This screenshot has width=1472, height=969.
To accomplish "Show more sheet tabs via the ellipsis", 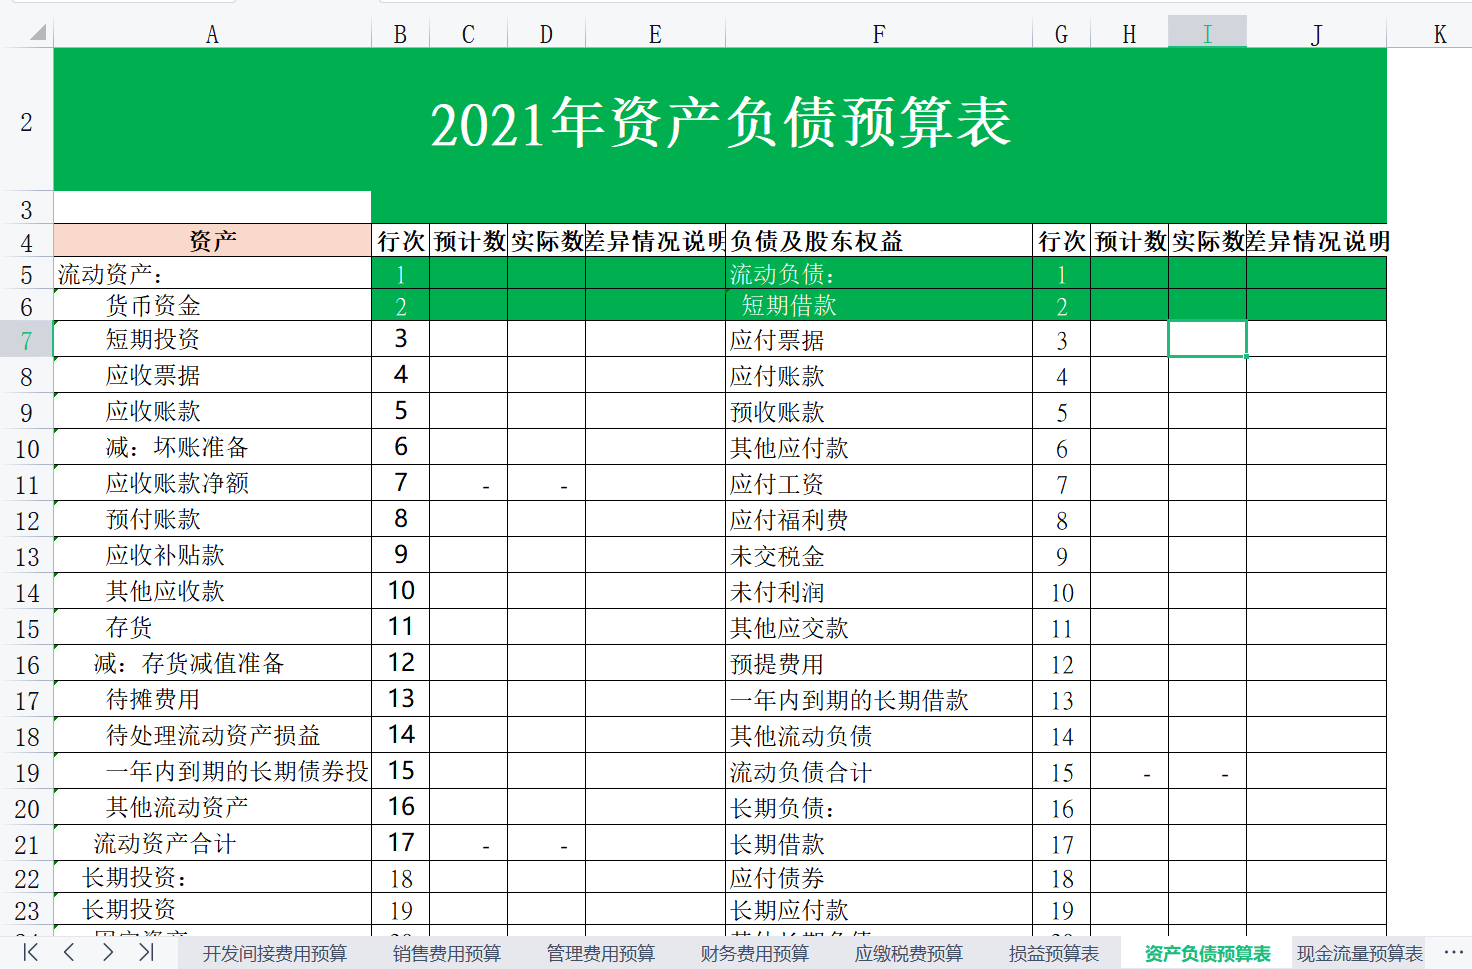I will tap(1454, 952).
